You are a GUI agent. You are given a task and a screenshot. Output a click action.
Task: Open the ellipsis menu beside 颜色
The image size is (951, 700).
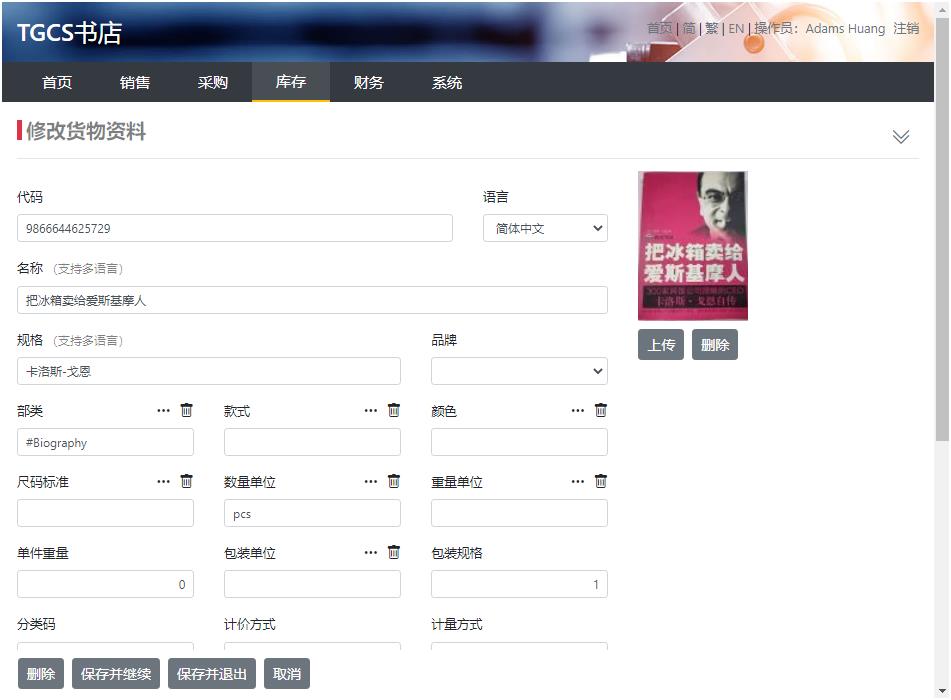578,411
